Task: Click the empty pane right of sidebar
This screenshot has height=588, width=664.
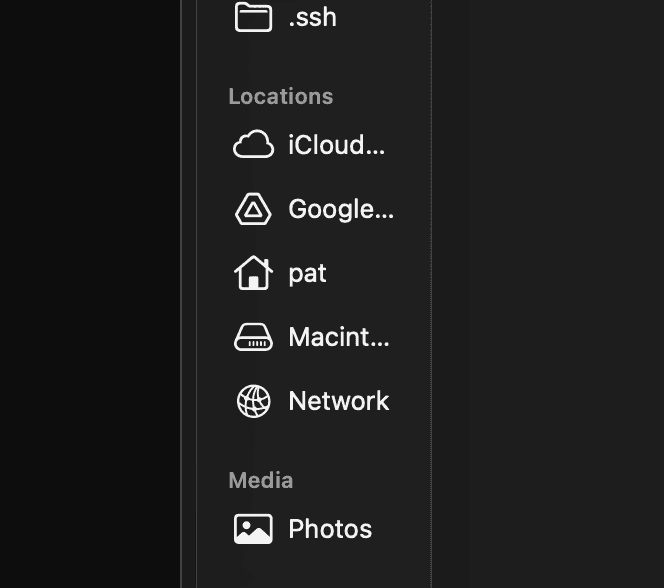Action: [x=548, y=300]
